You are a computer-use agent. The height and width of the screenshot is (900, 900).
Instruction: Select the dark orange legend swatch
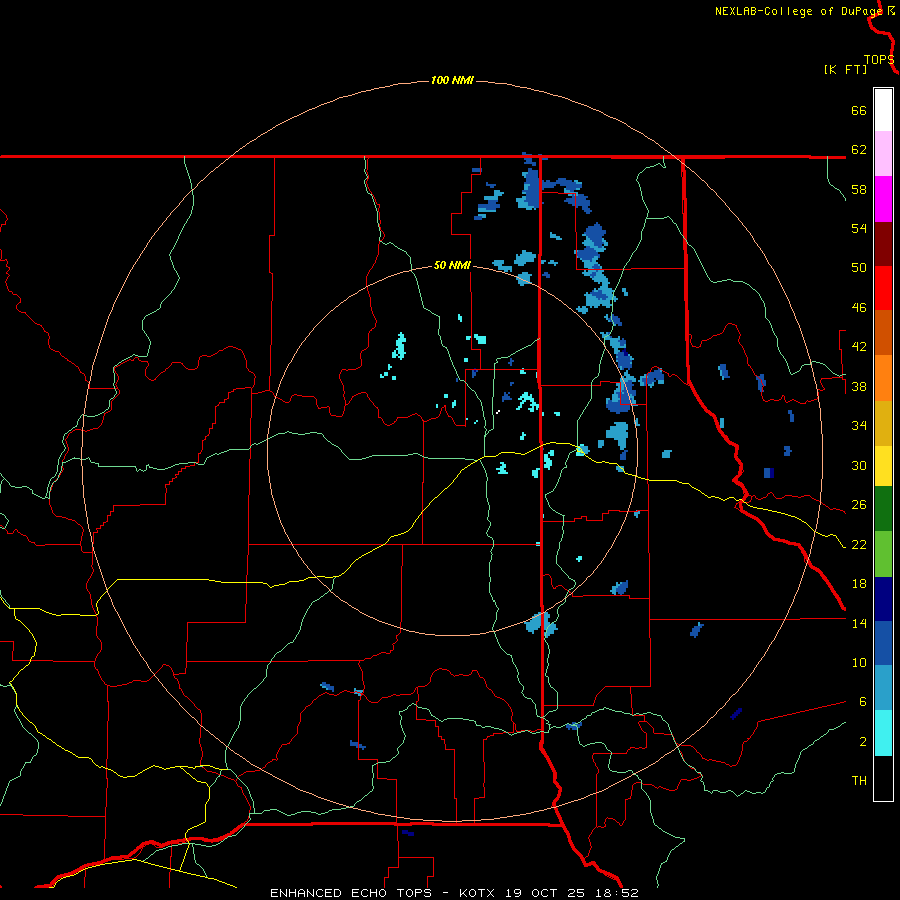pos(883,332)
